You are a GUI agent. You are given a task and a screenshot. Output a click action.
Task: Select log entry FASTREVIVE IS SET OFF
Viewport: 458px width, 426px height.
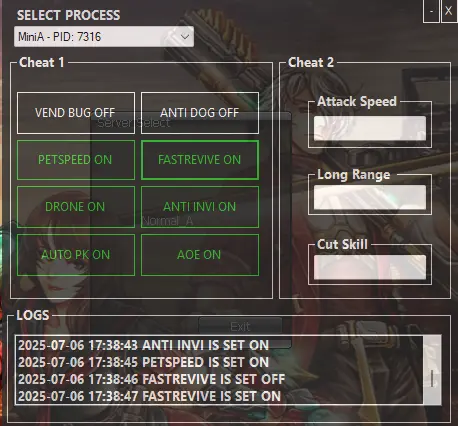(152, 379)
